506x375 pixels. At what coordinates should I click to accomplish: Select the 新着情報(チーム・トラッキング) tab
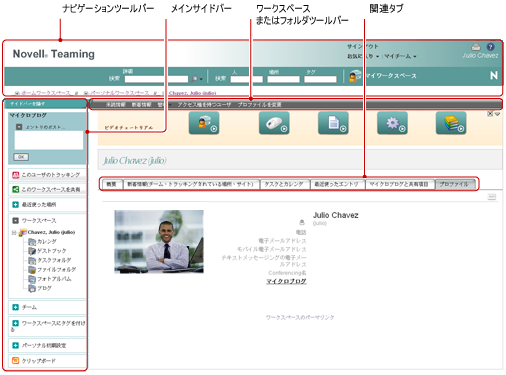[191, 184]
